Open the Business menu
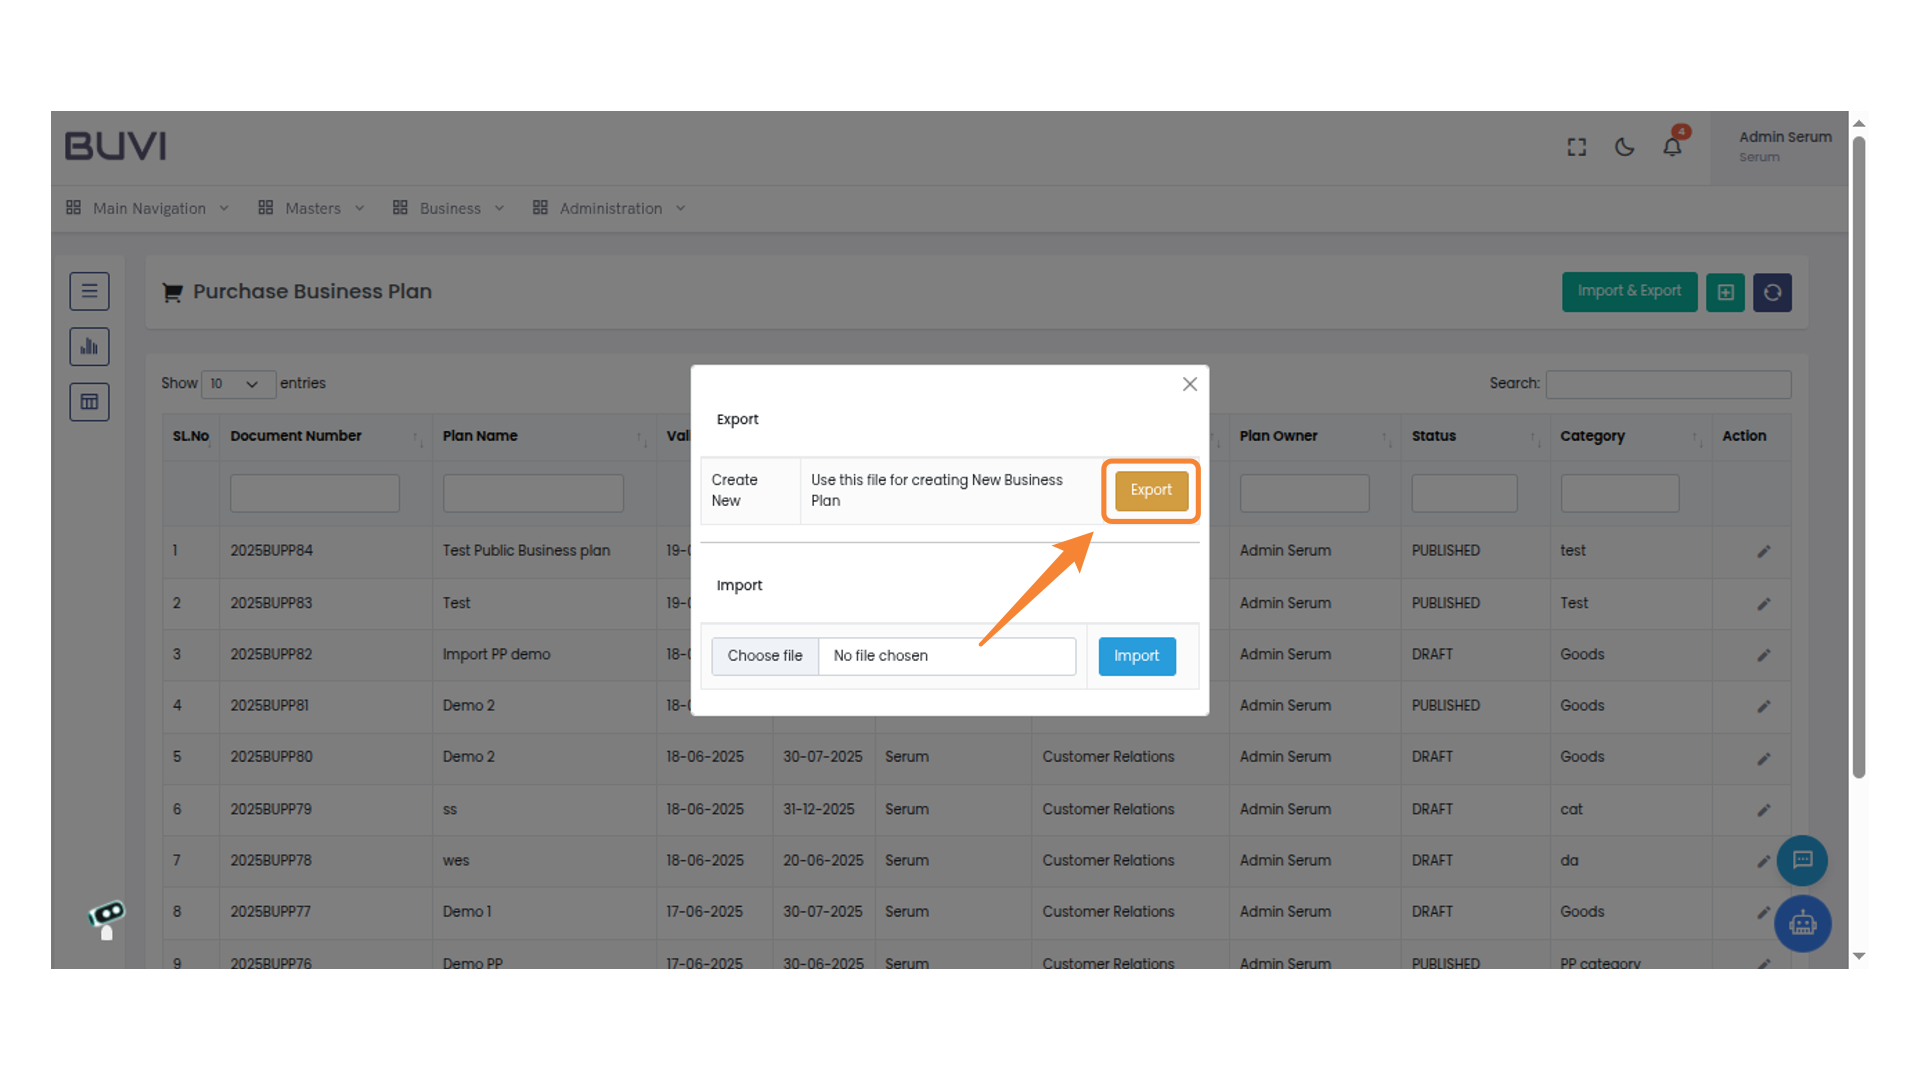Viewport: 1920px width, 1080px height. [x=449, y=208]
